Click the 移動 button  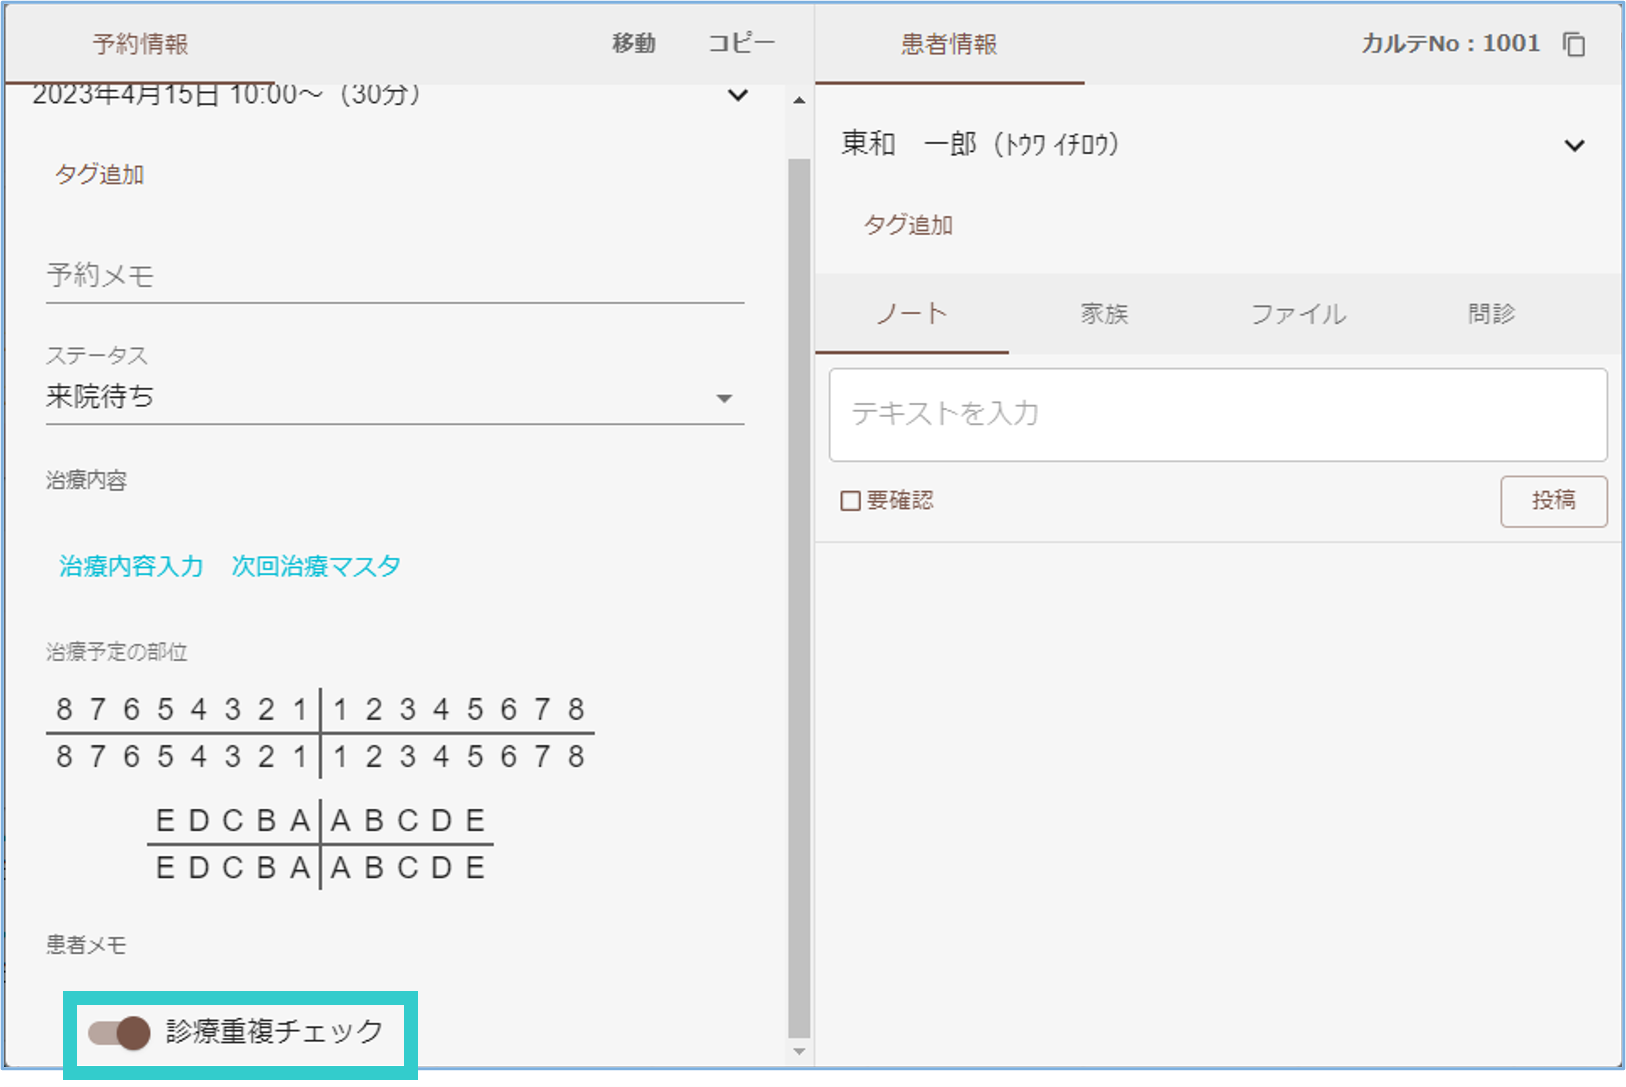click(x=634, y=44)
